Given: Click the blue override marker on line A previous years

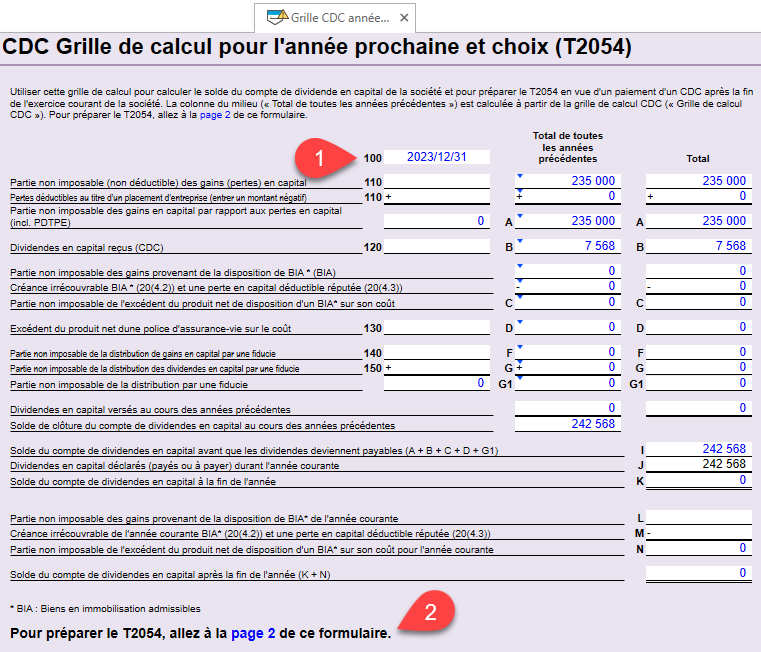Looking at the screenshot, I should tap(520, 216).
